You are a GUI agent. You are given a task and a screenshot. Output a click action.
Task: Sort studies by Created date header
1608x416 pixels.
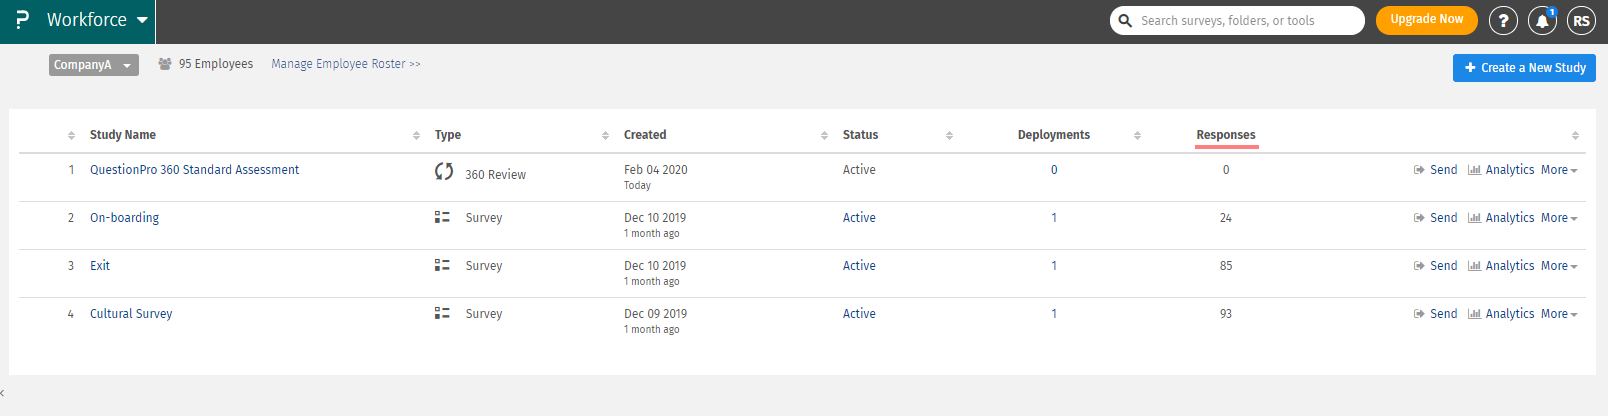[x=645, y=135]
